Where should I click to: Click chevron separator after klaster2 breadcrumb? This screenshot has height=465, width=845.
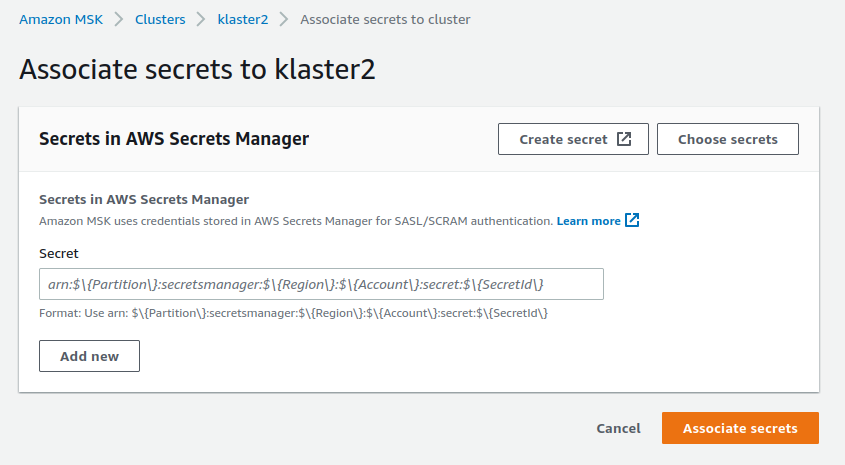click(284, 19)
